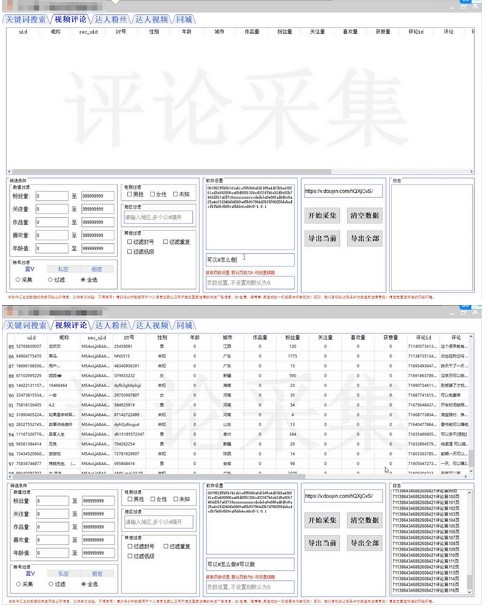Select 同城 tab in lower window
This screenshot has height=611, width=488.
(184, 325)
